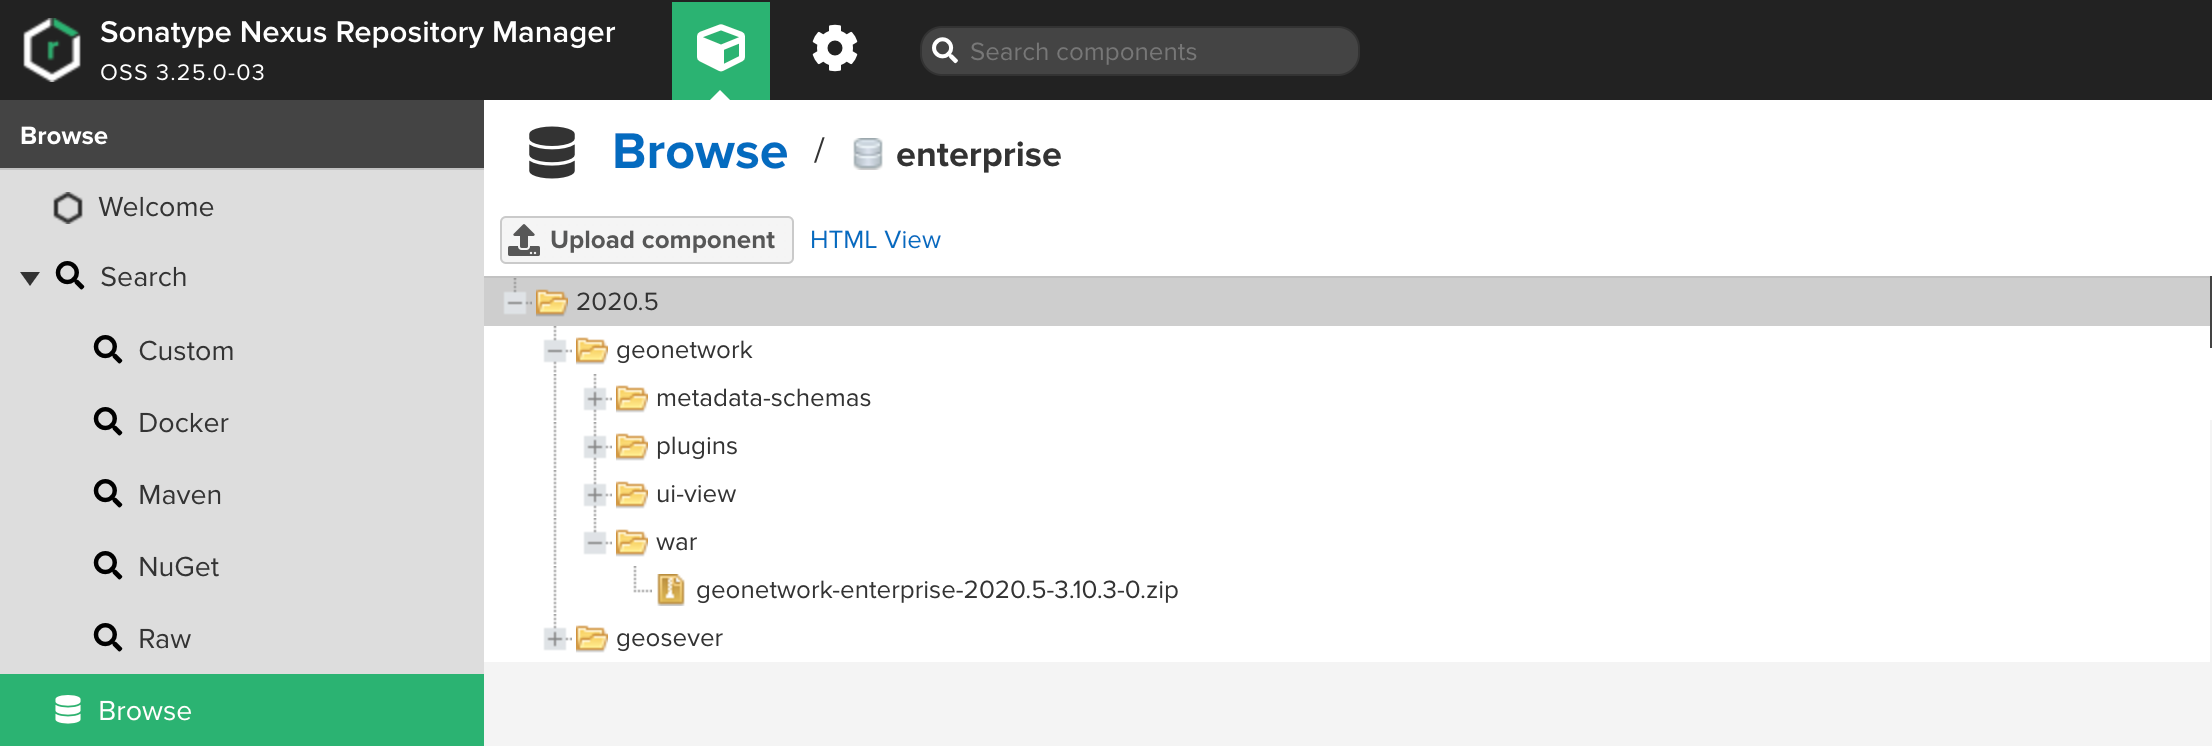2212x746 pixels.
Task: Click the geosever folder icon
Action: click(x=591, y=638)
